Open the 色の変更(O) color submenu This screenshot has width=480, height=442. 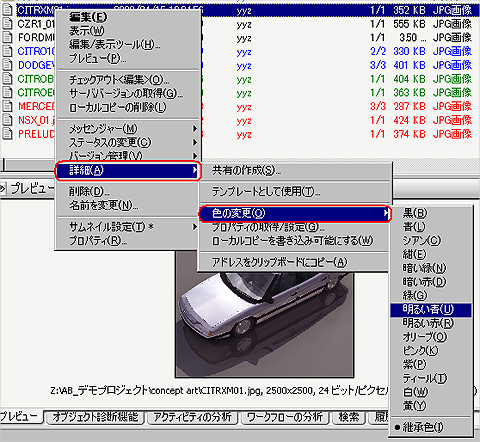click(295, 213)
